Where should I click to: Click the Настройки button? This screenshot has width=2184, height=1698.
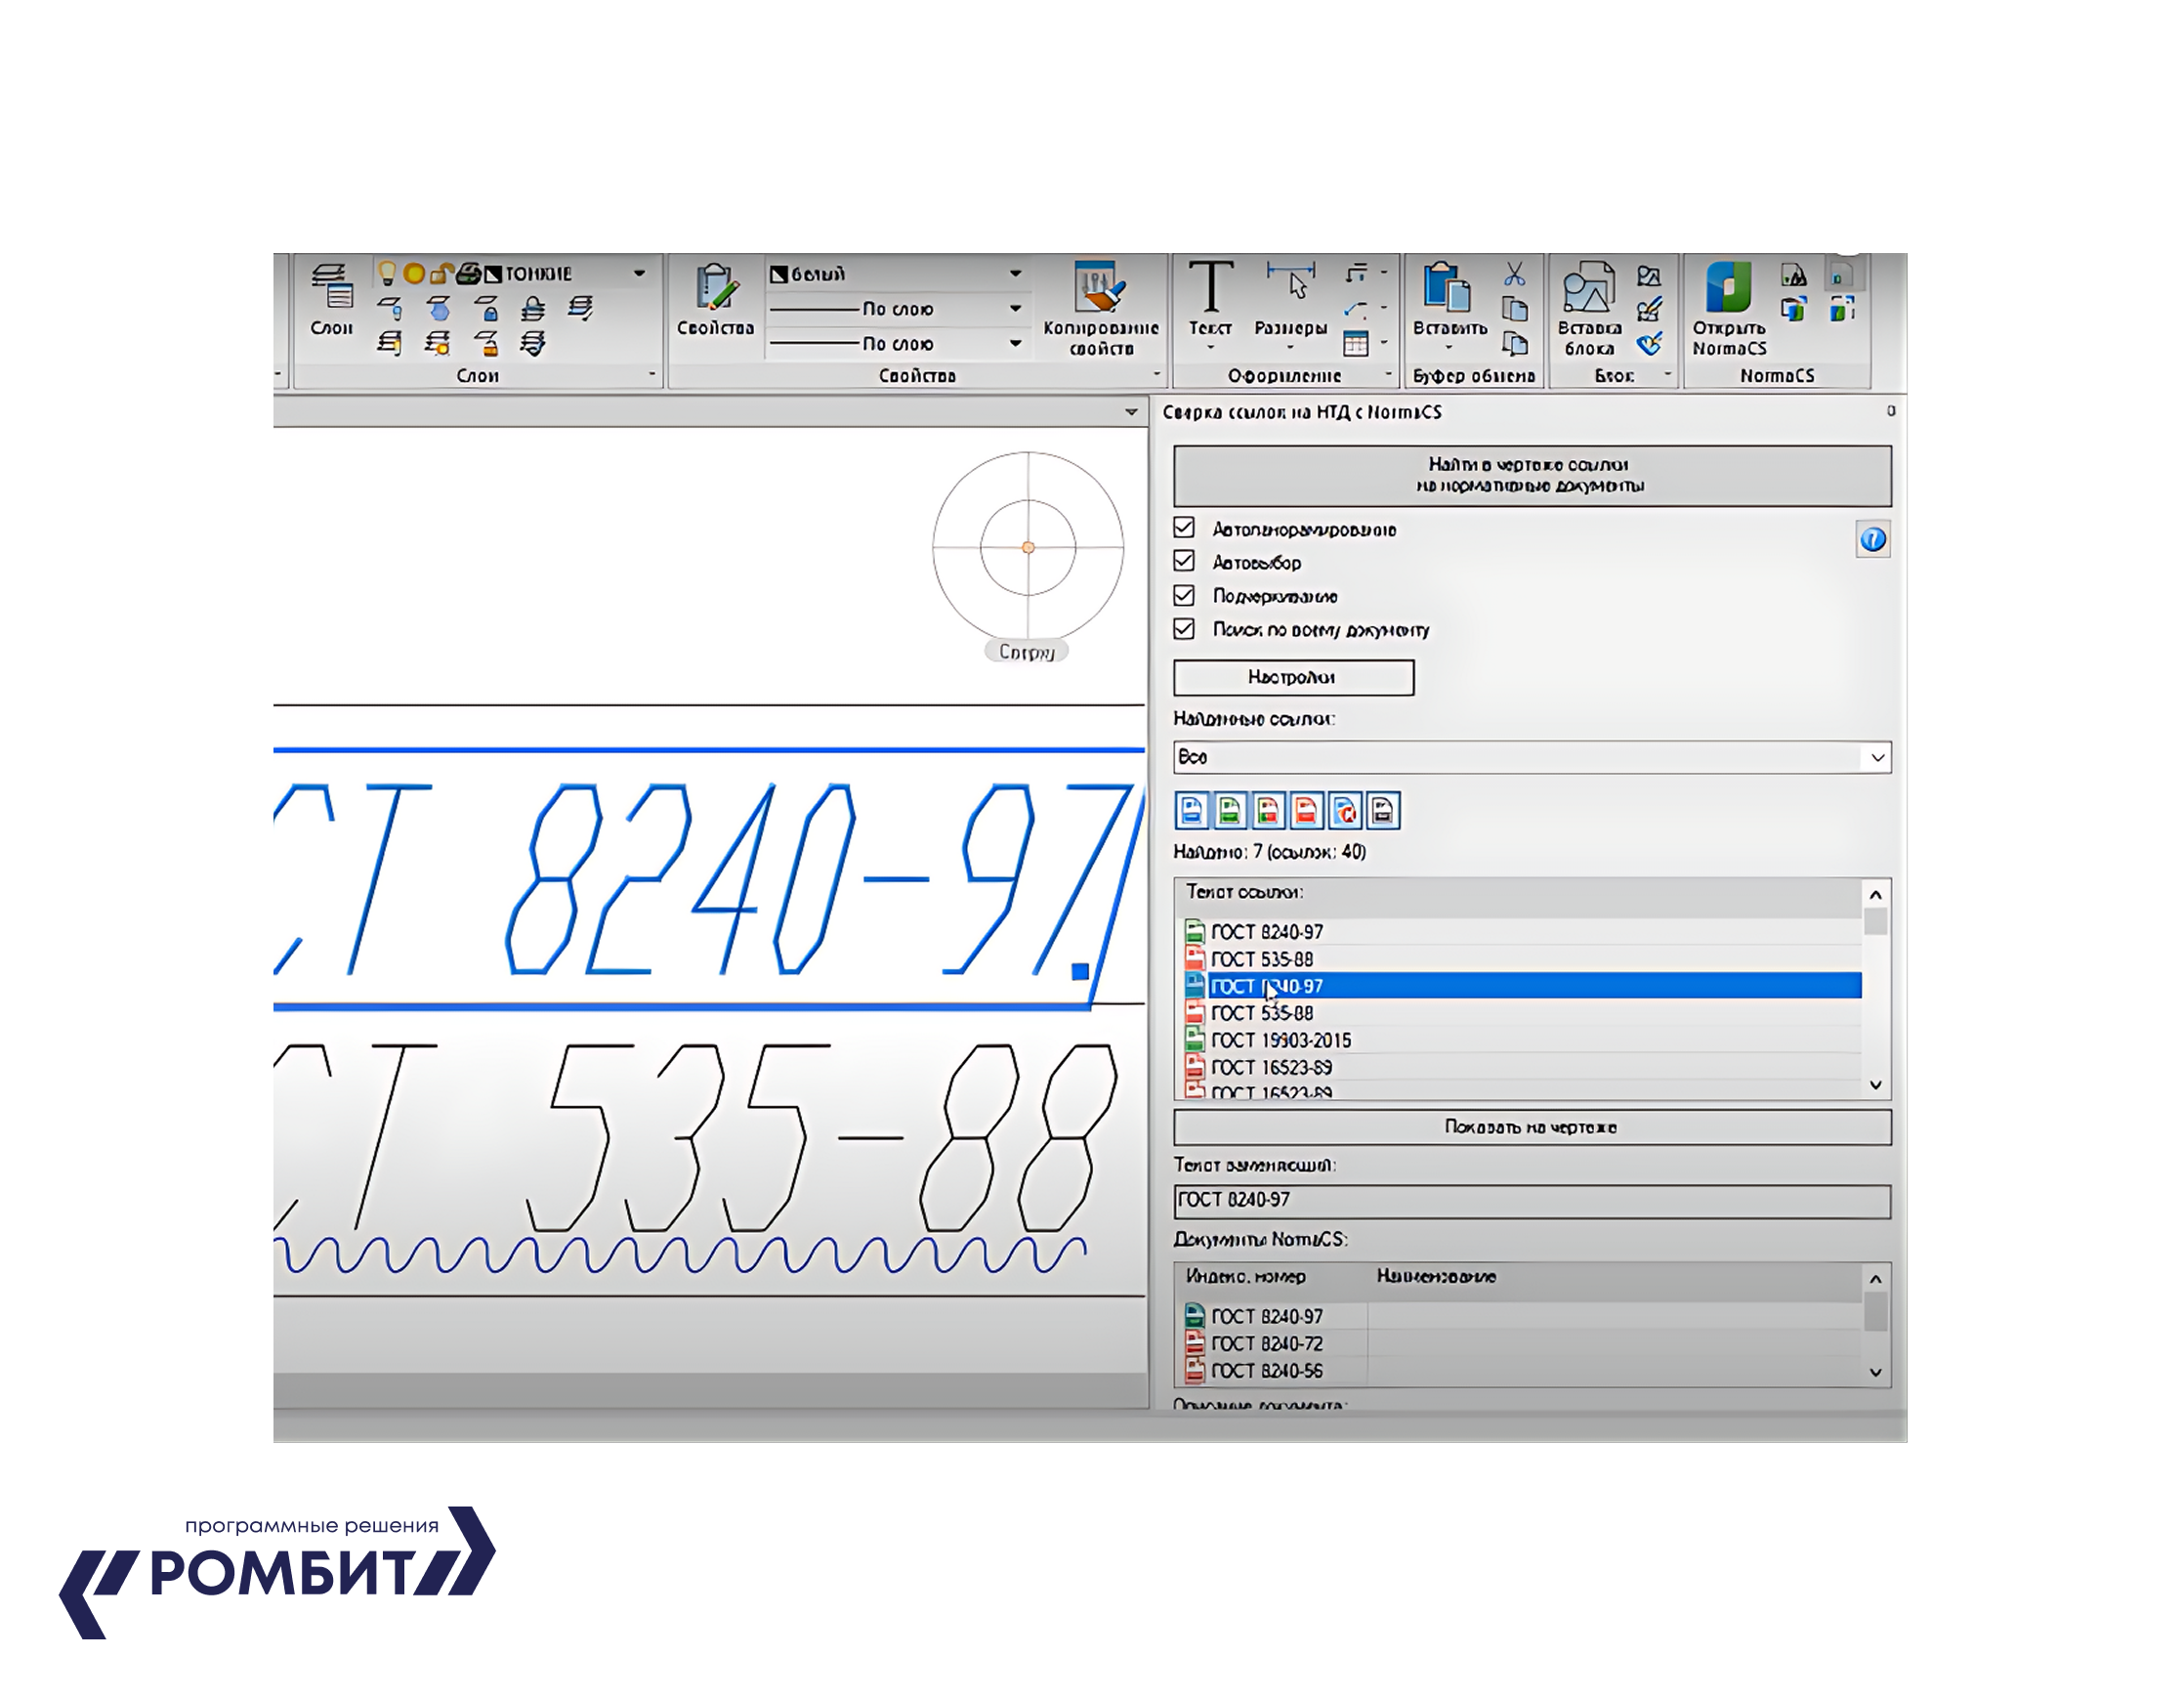click(1292, 677)
